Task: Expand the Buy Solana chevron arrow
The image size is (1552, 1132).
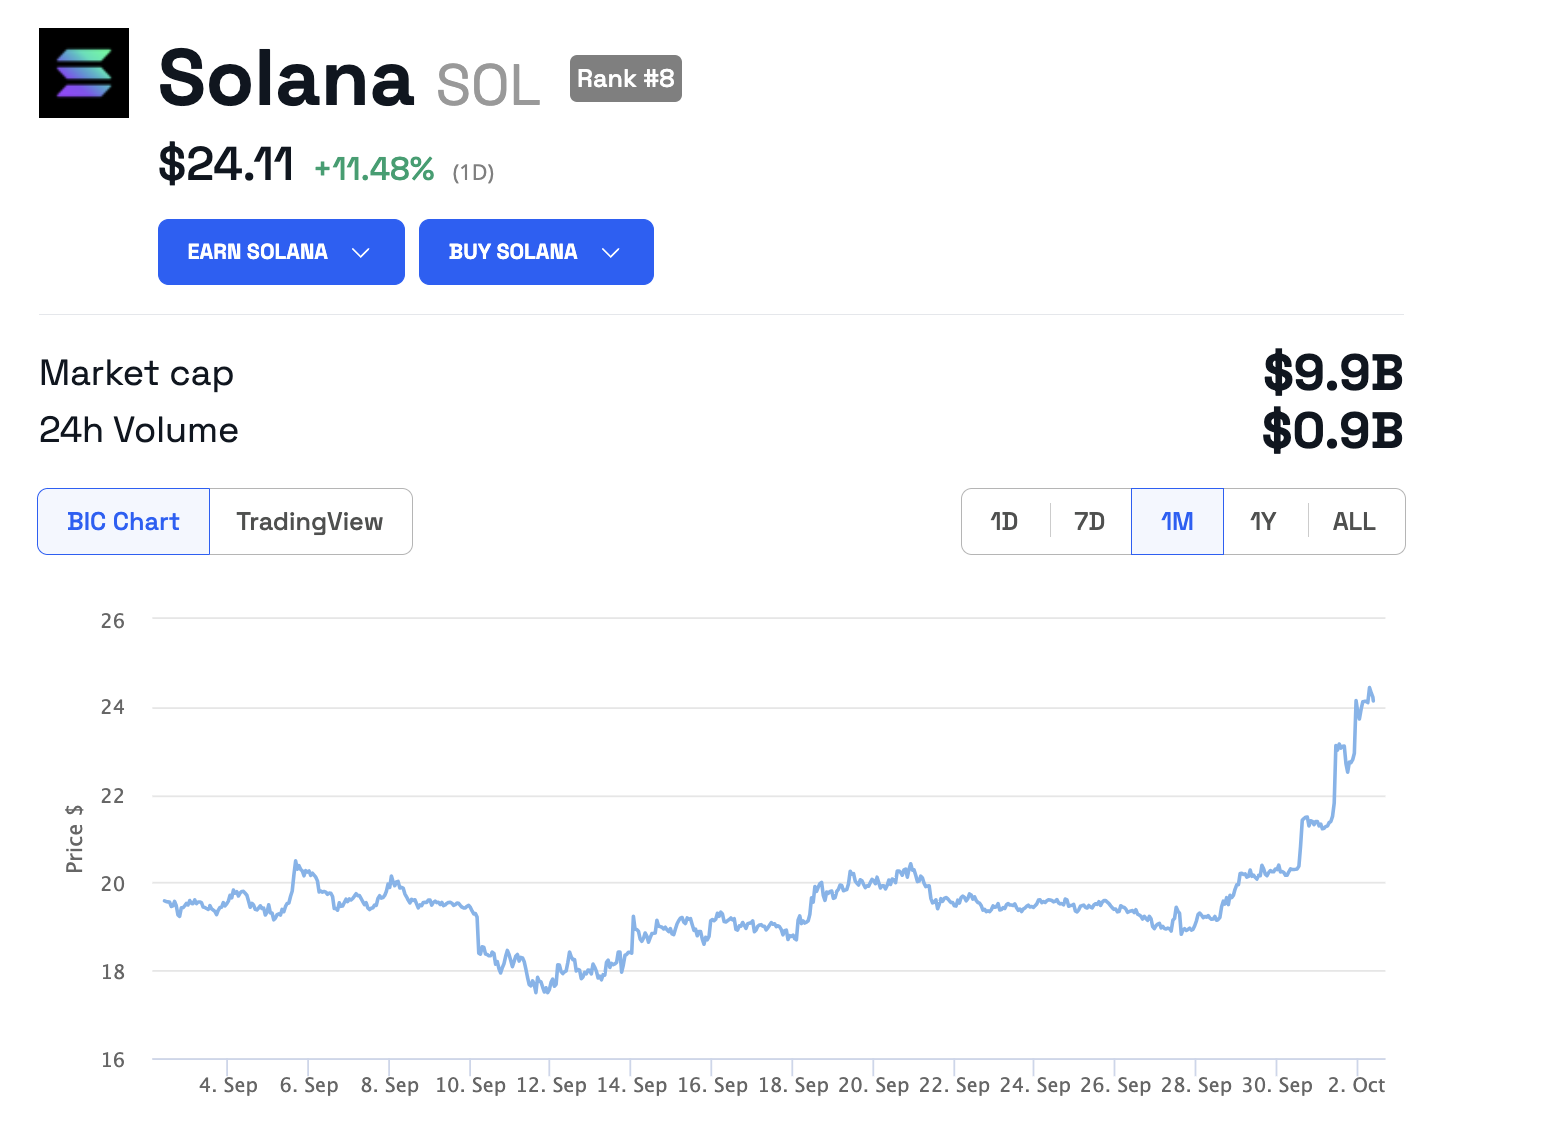Action: (611, 253)
